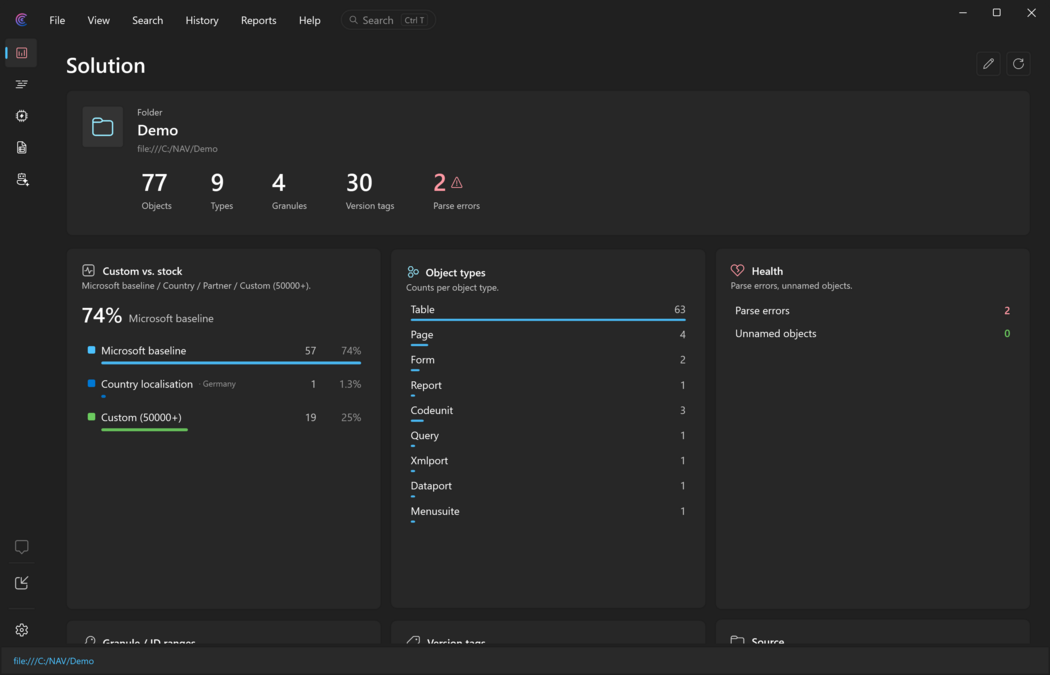
Task: Click the Table row progress bar
Action: [548, 320]
